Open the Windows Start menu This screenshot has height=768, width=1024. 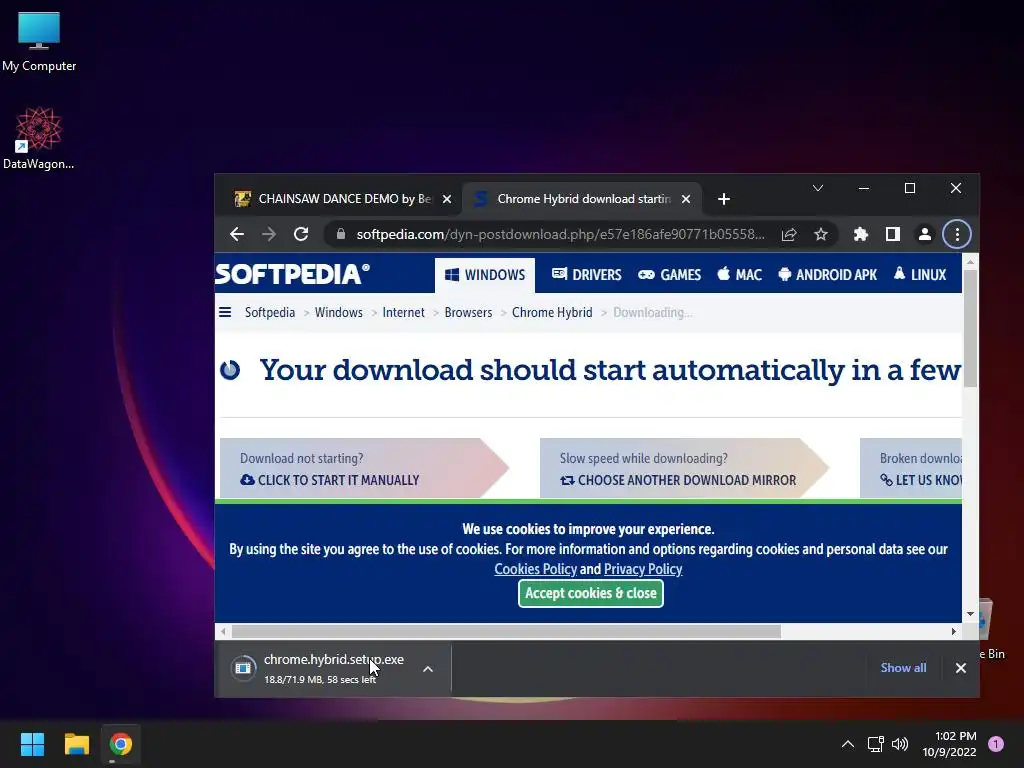32,744
